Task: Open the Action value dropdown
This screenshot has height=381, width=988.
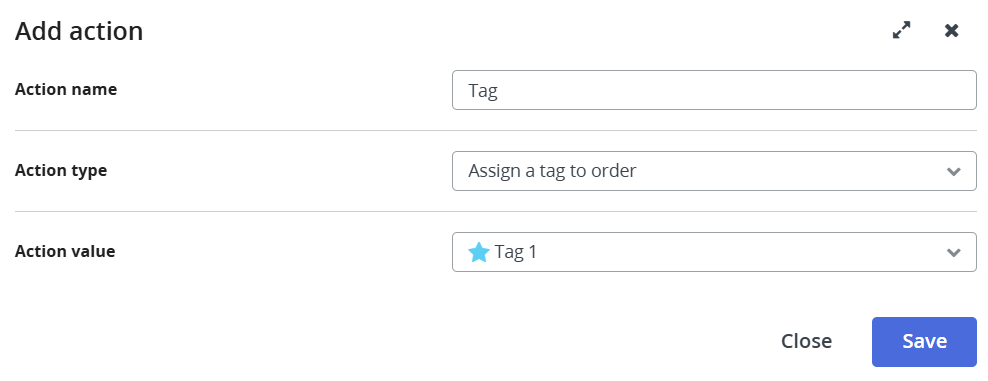Action: (x=714, y=252)
